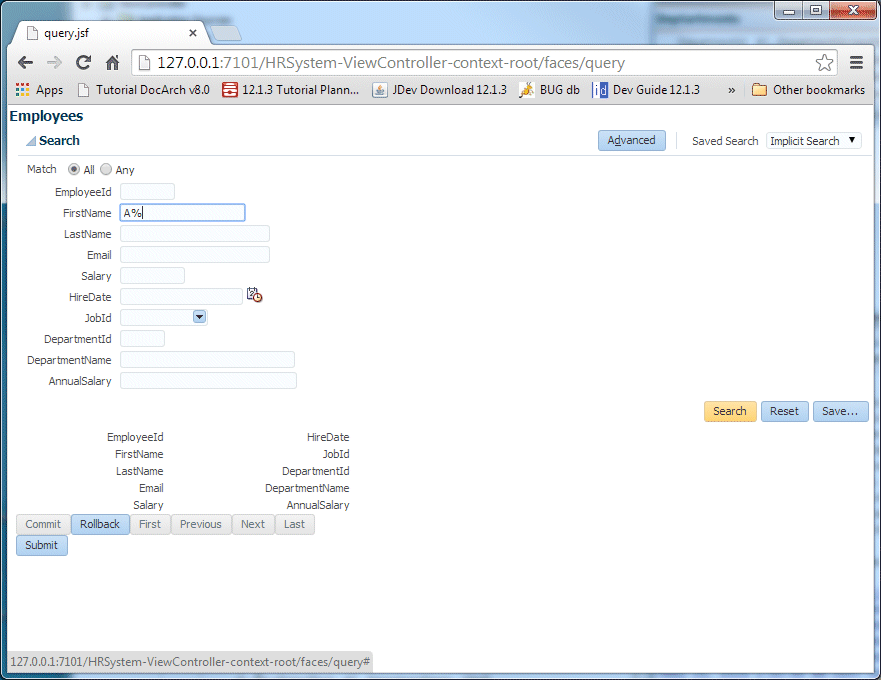Open the Apps grid icon in bookmarks bar
The image size is (881, 680).
[x=22, y=90]
